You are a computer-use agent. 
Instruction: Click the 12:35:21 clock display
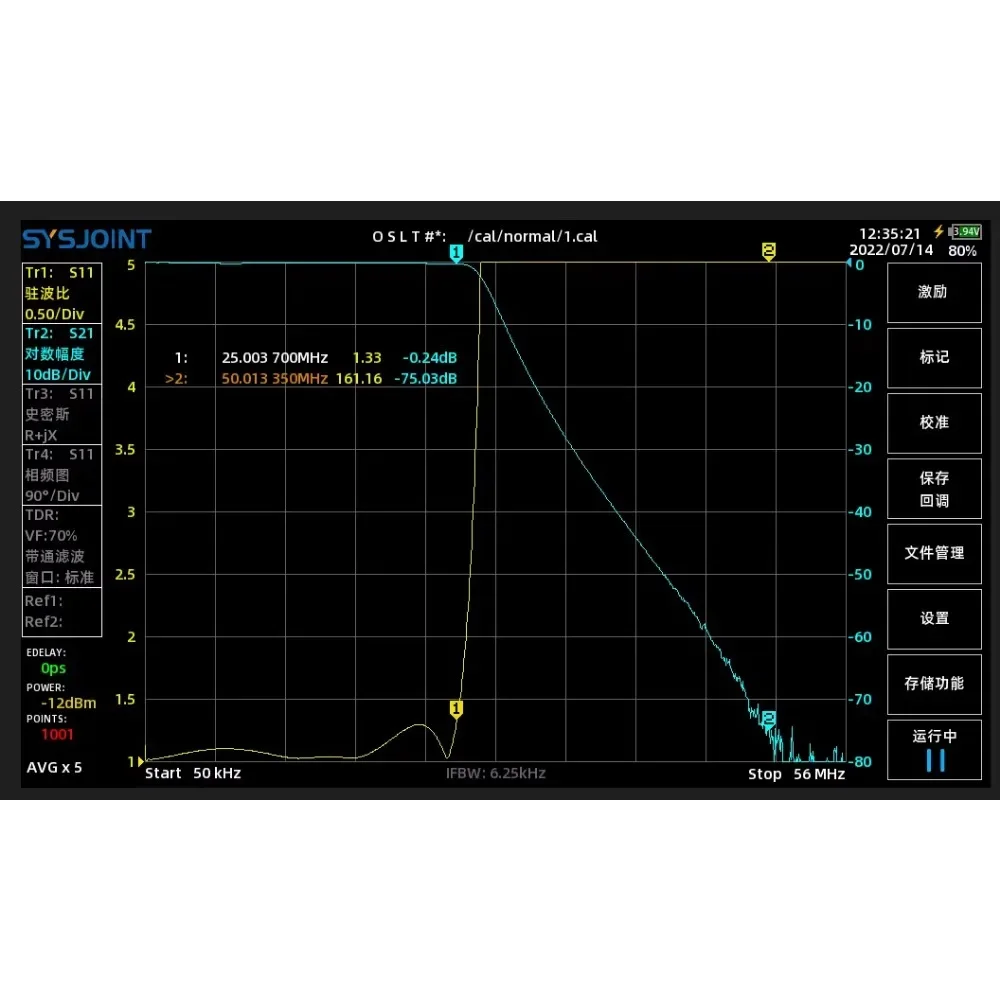pos(890,233)
